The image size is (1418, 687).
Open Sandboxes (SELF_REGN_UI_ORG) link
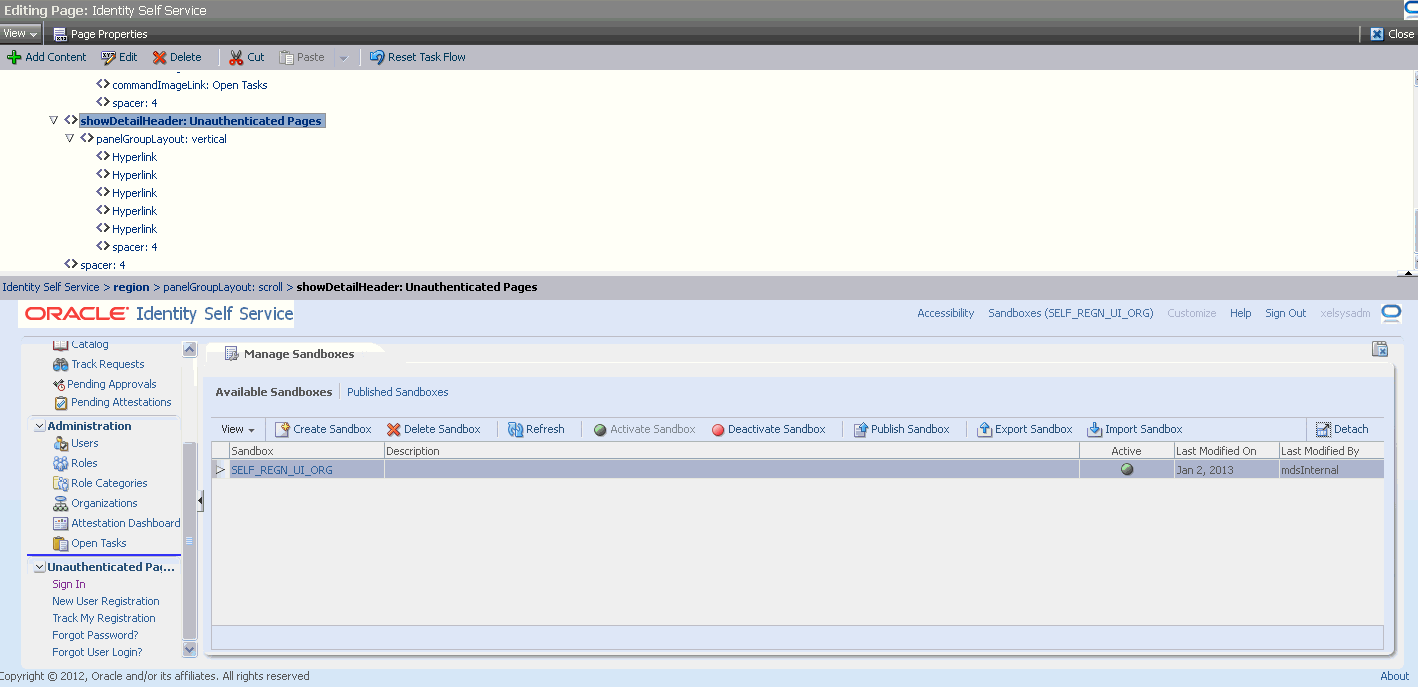pyautogui.click(x=1070, y=313)
